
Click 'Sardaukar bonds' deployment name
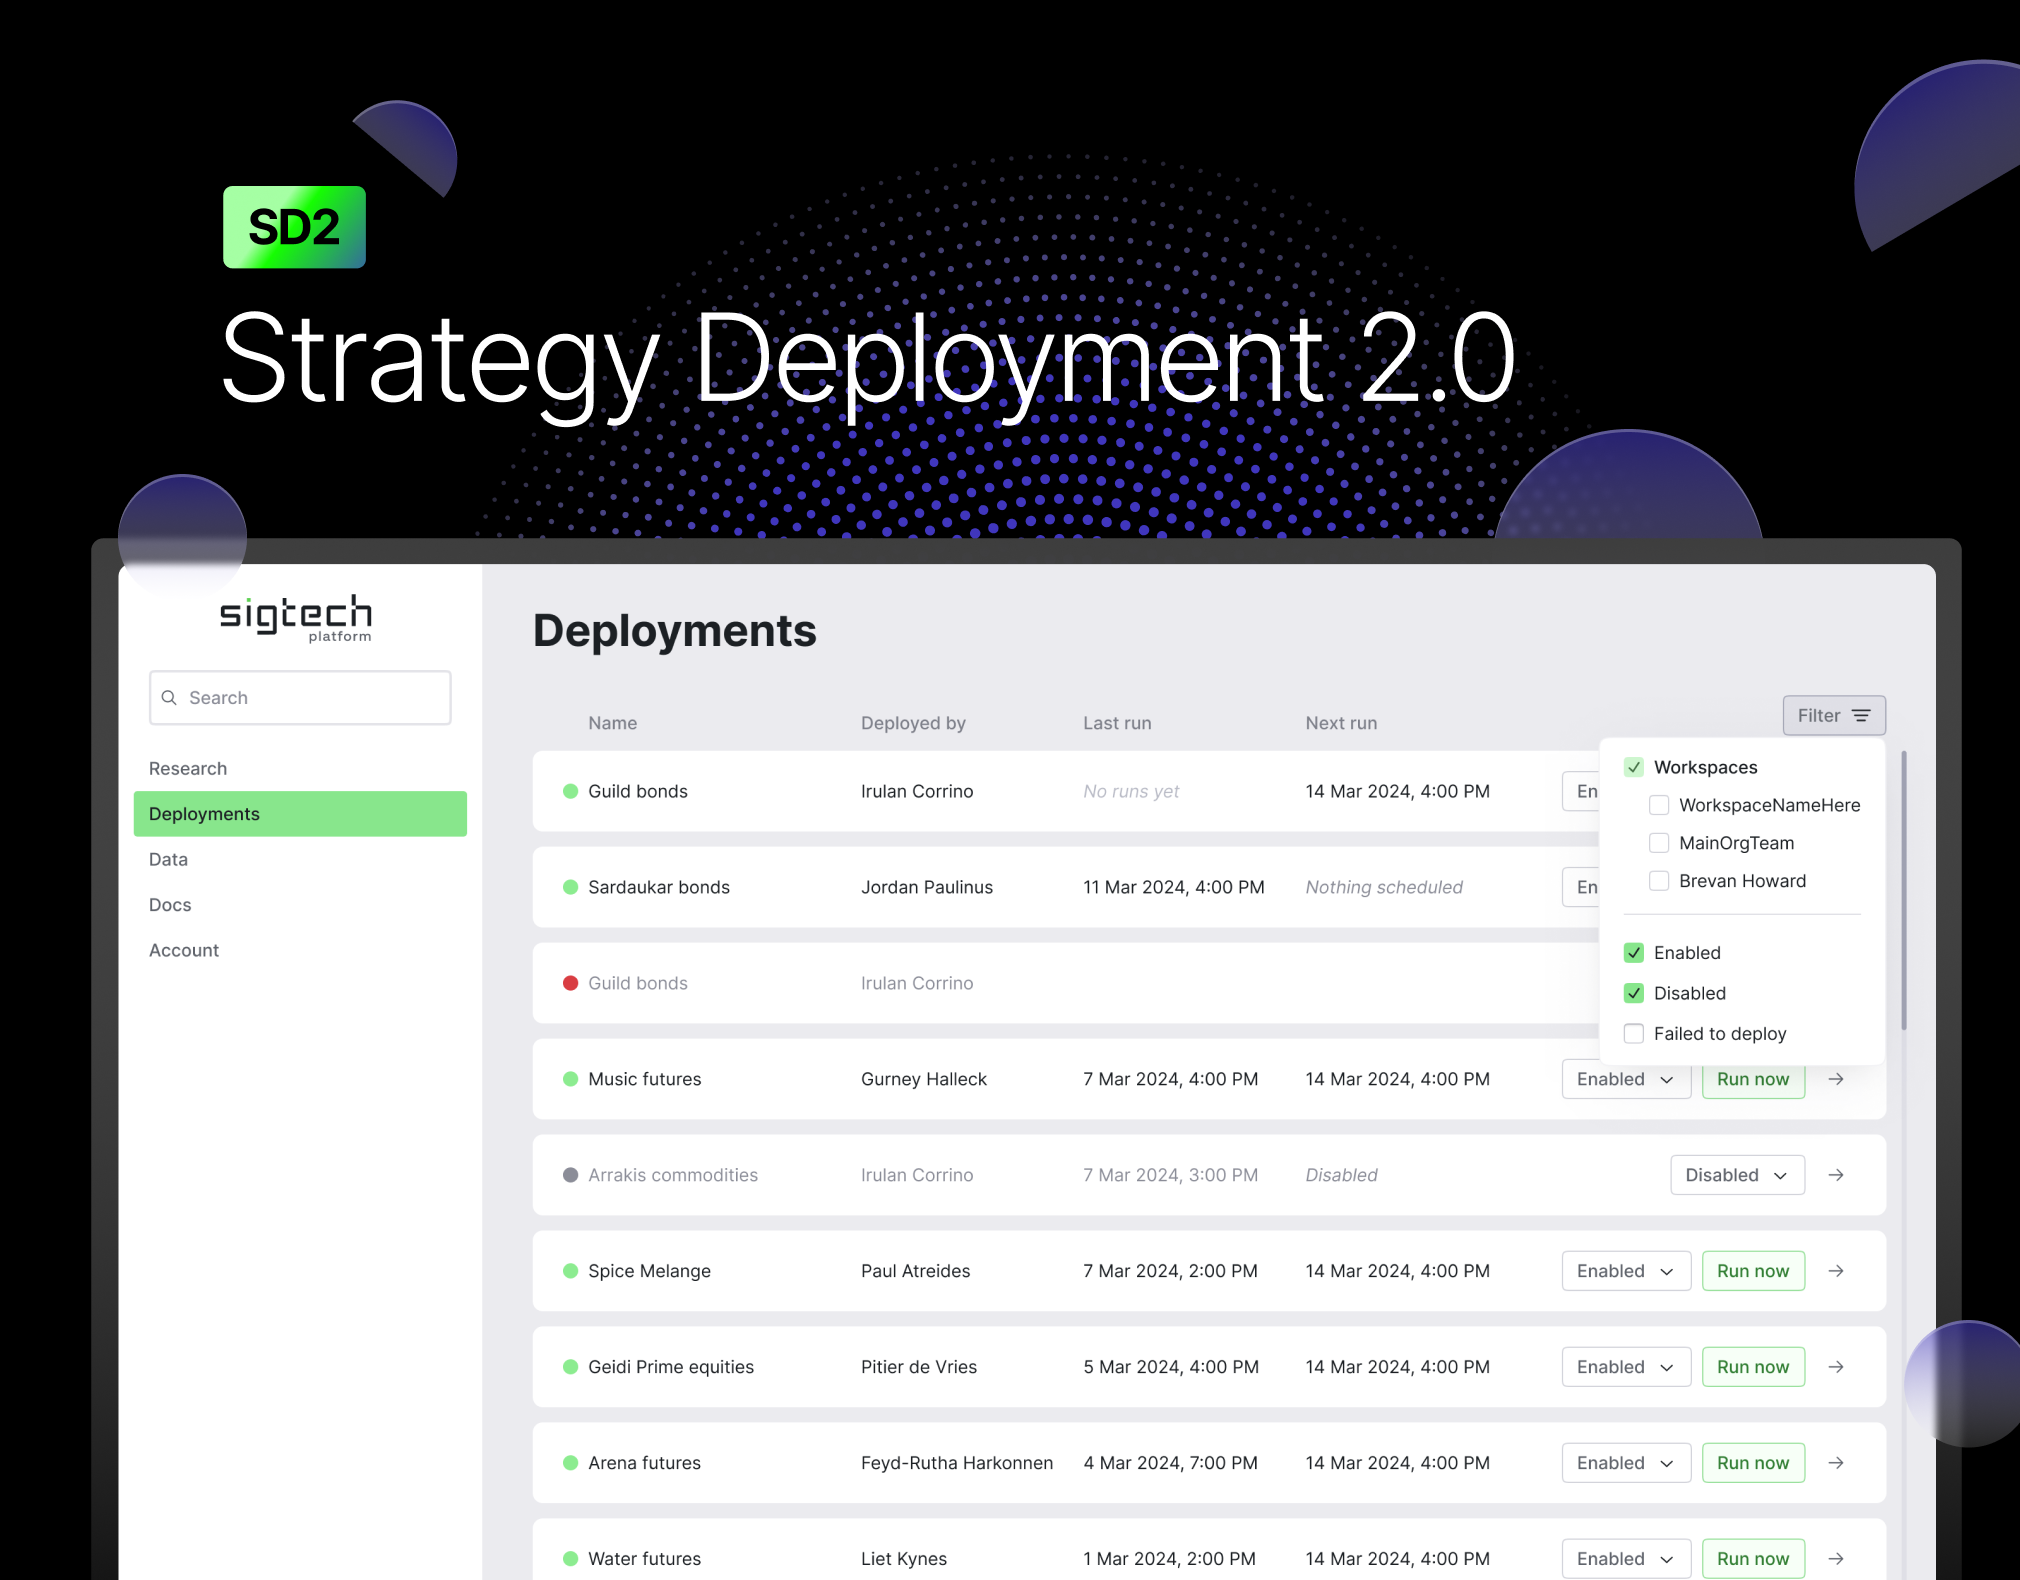tap(659, 887)
